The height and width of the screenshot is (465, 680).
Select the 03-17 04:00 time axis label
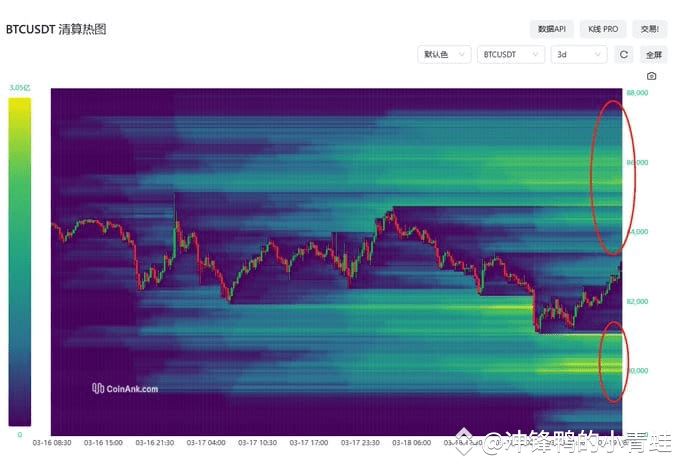click(x=205, y=441)
